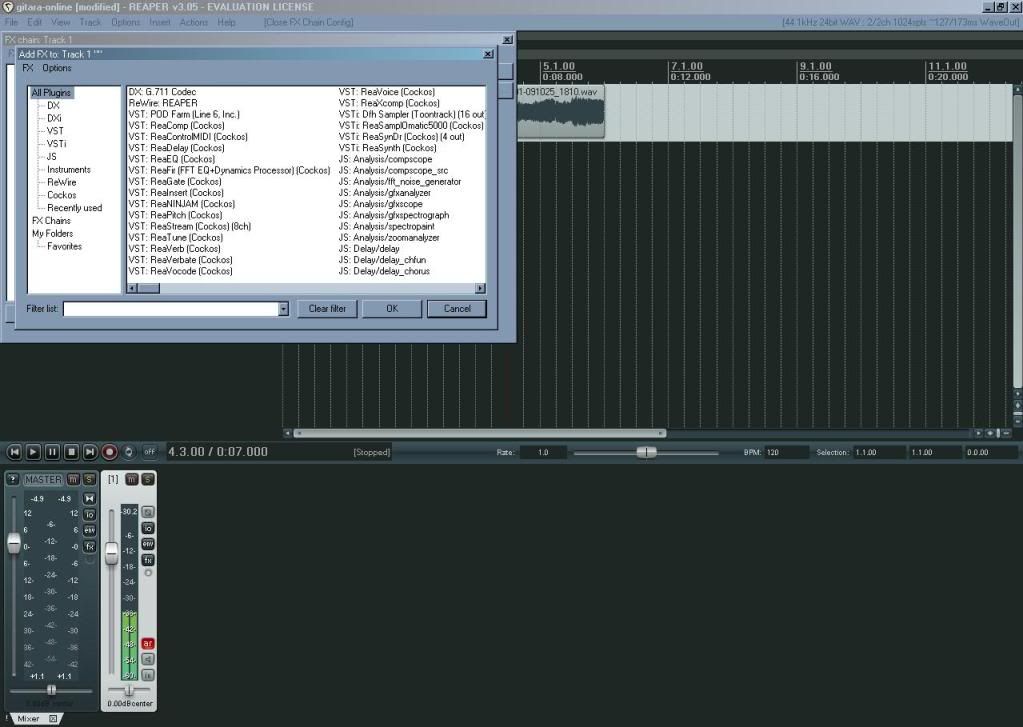
Task: Click the Clear filter button
Action: (328, 309)
